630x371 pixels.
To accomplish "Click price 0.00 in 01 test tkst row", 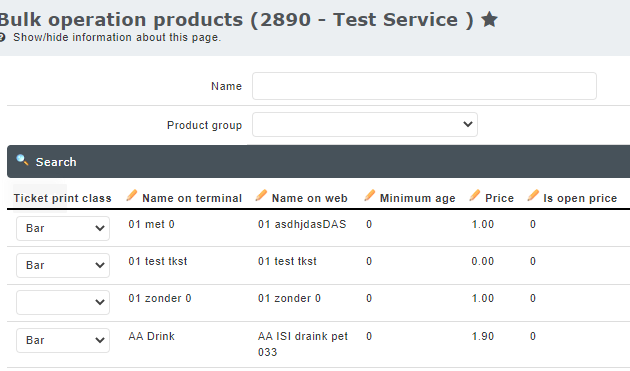I will click(x=483, y=261).
